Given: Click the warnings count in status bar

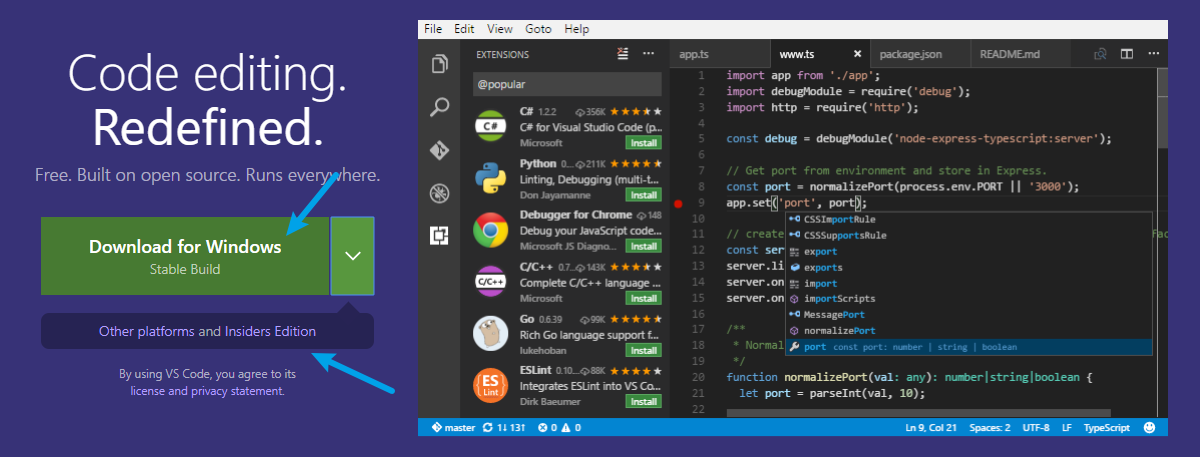Looking at the screenshot, I should click(x=569, y=427).
